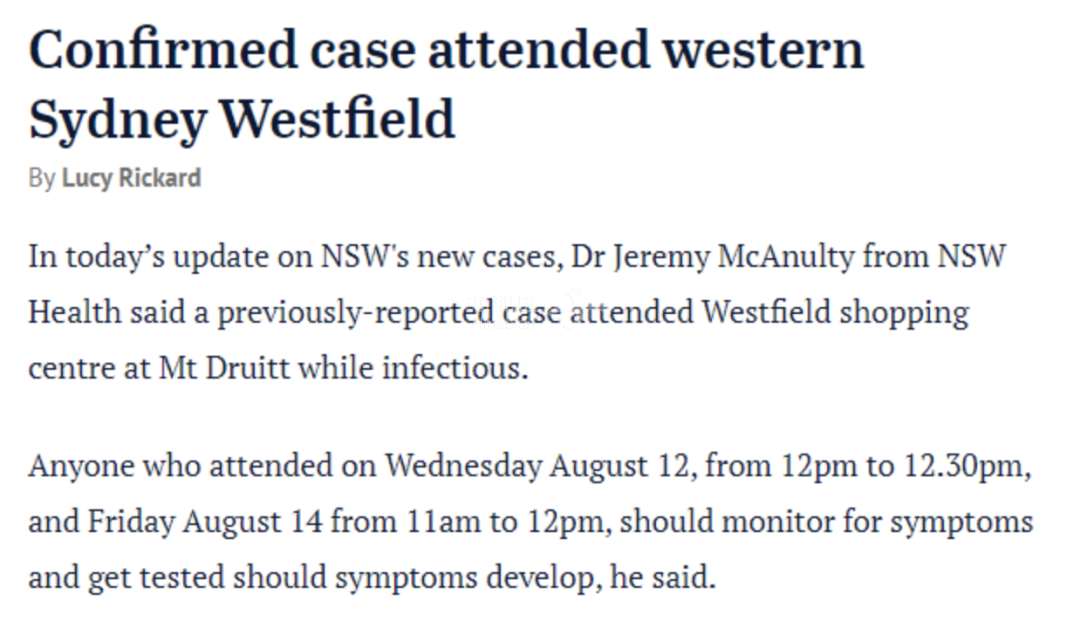Click the words 'and get tested'
The image size is (1080, 621).
pyautogui.click(x=127, y=577)
